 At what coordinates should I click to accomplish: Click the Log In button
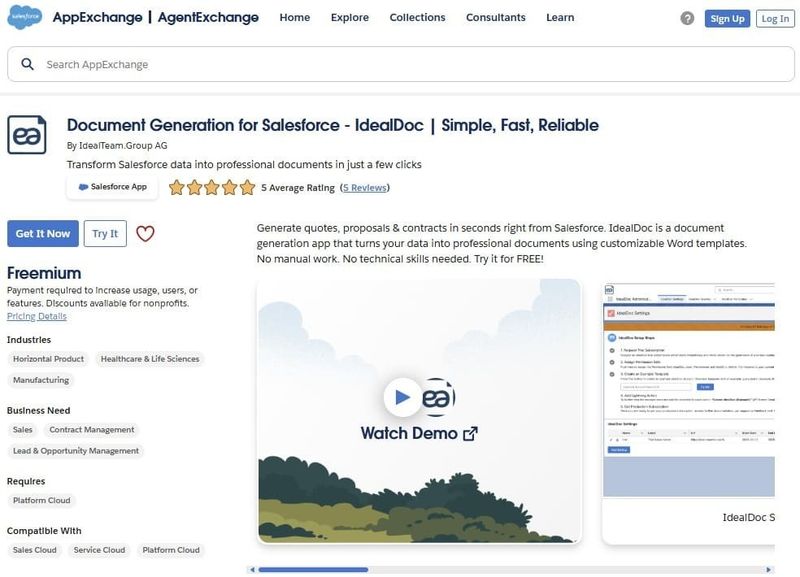point(775,18)
